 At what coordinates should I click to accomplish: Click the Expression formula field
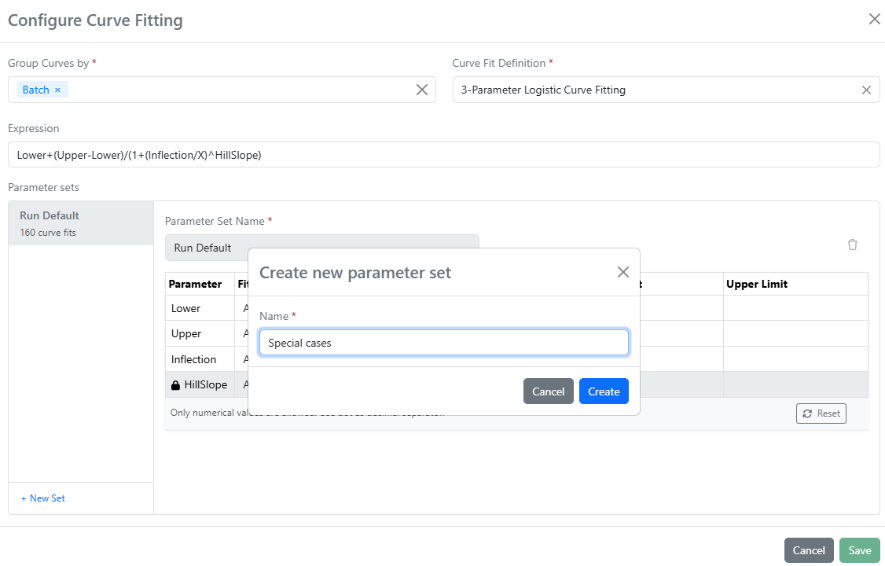444,155
